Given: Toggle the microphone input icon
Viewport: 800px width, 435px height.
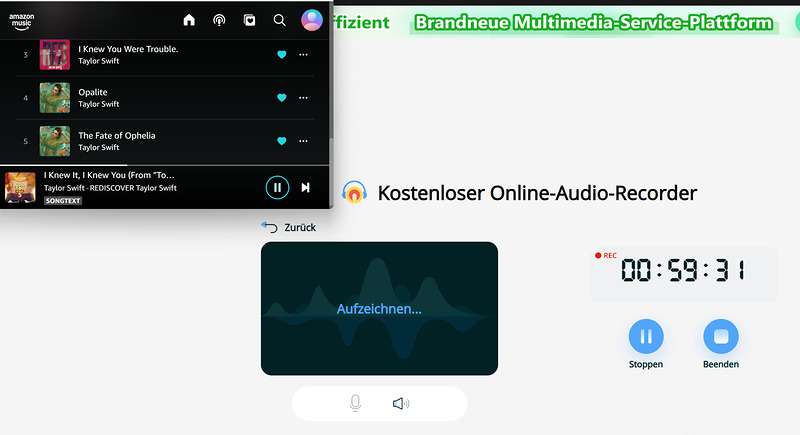Looking at the screenshot, I should click(356, 403).
